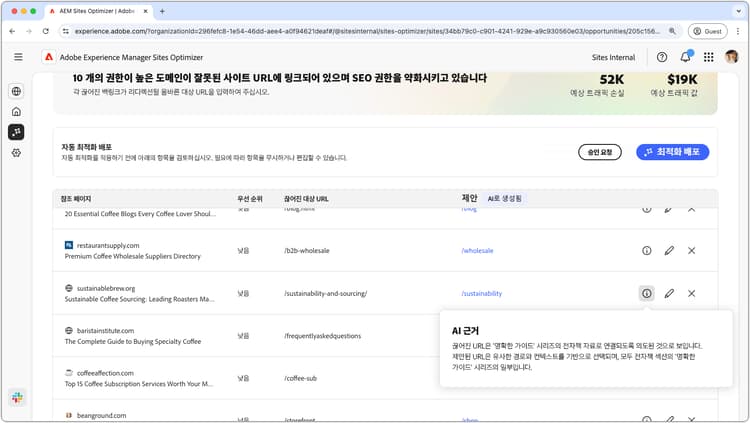The height and width of the screenshot is (423, 750).
Task: Click the 자동 최적화 배포 heading
Action: [x=87, y=147]
